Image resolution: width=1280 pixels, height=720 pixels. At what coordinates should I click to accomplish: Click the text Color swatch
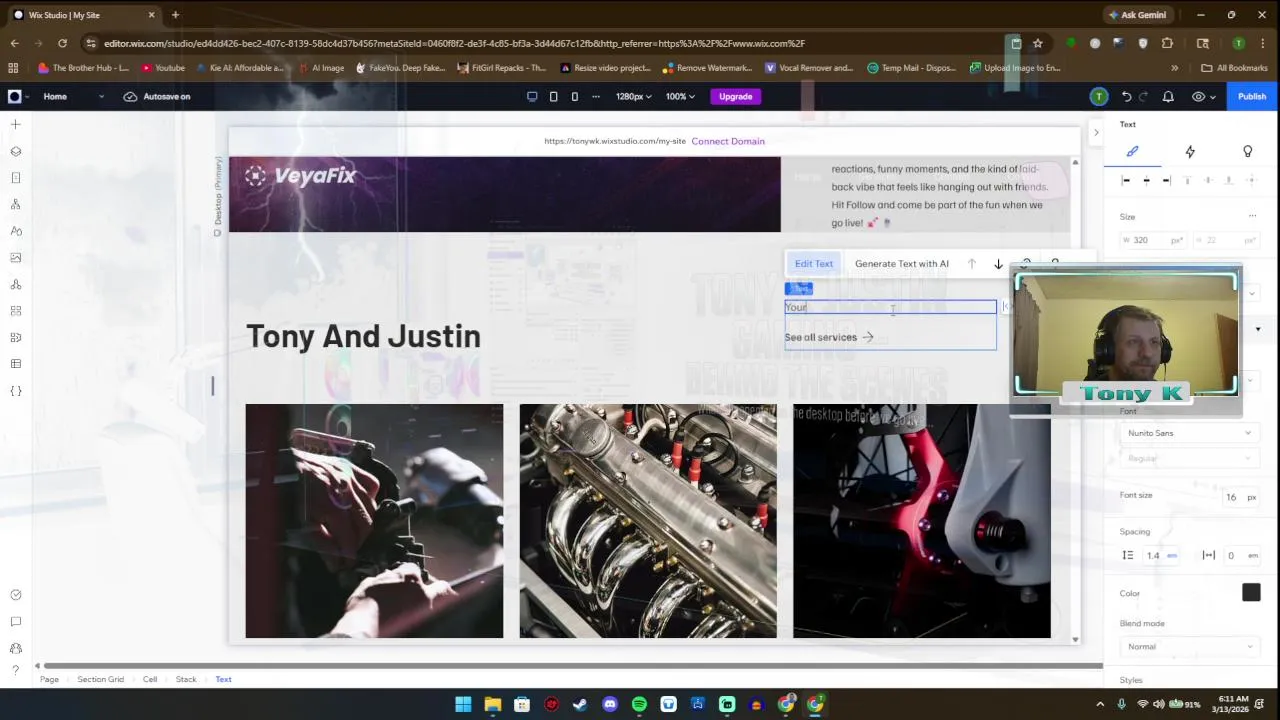[1251, 593]
